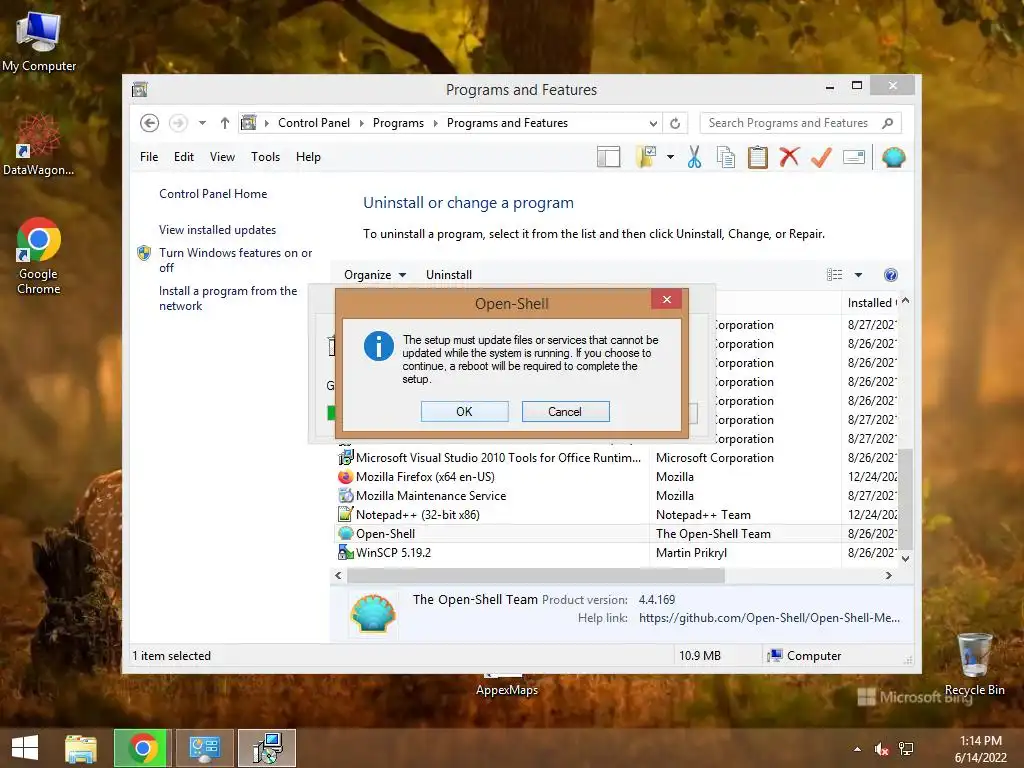Open the dropdown arrow beside the folder icon
This screenshot has height=768, width=1024.
[670, 157]
